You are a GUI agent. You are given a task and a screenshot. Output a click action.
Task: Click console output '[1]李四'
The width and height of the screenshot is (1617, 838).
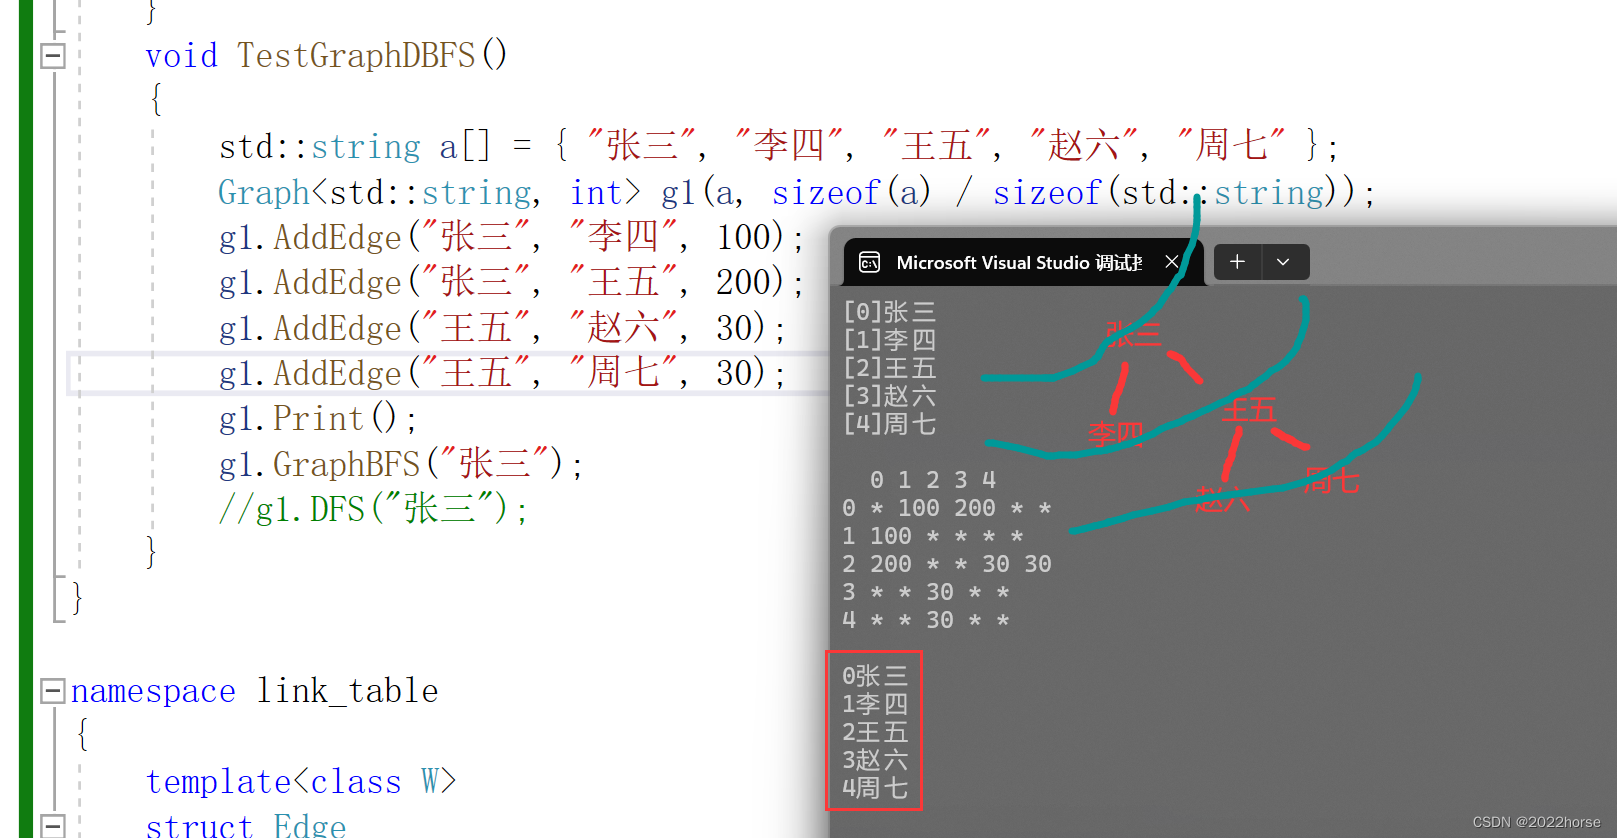coord(890,341)
